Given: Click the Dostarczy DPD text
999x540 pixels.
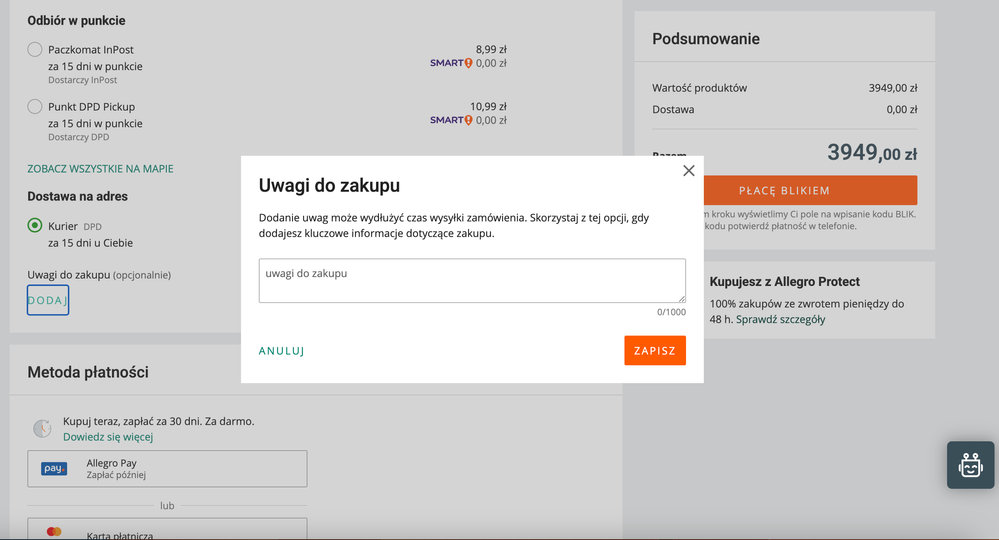Looking at the screenshot, I should pos(78,137).
